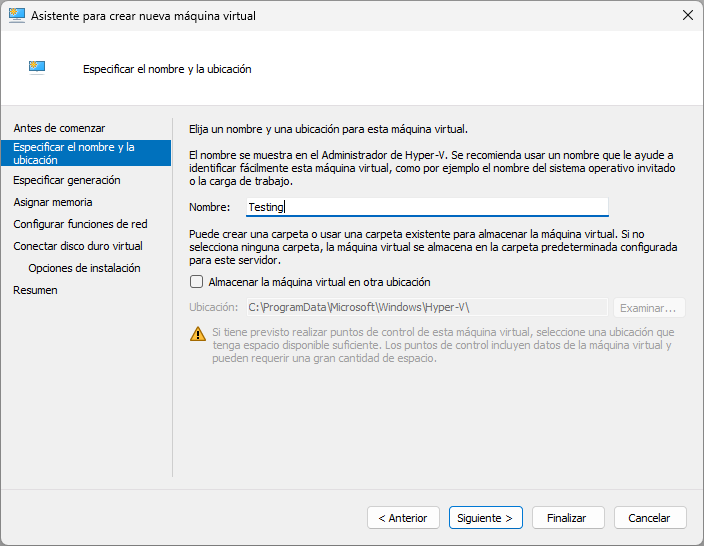
Task: Go back with the Anterior button
Action: [403, 518]
